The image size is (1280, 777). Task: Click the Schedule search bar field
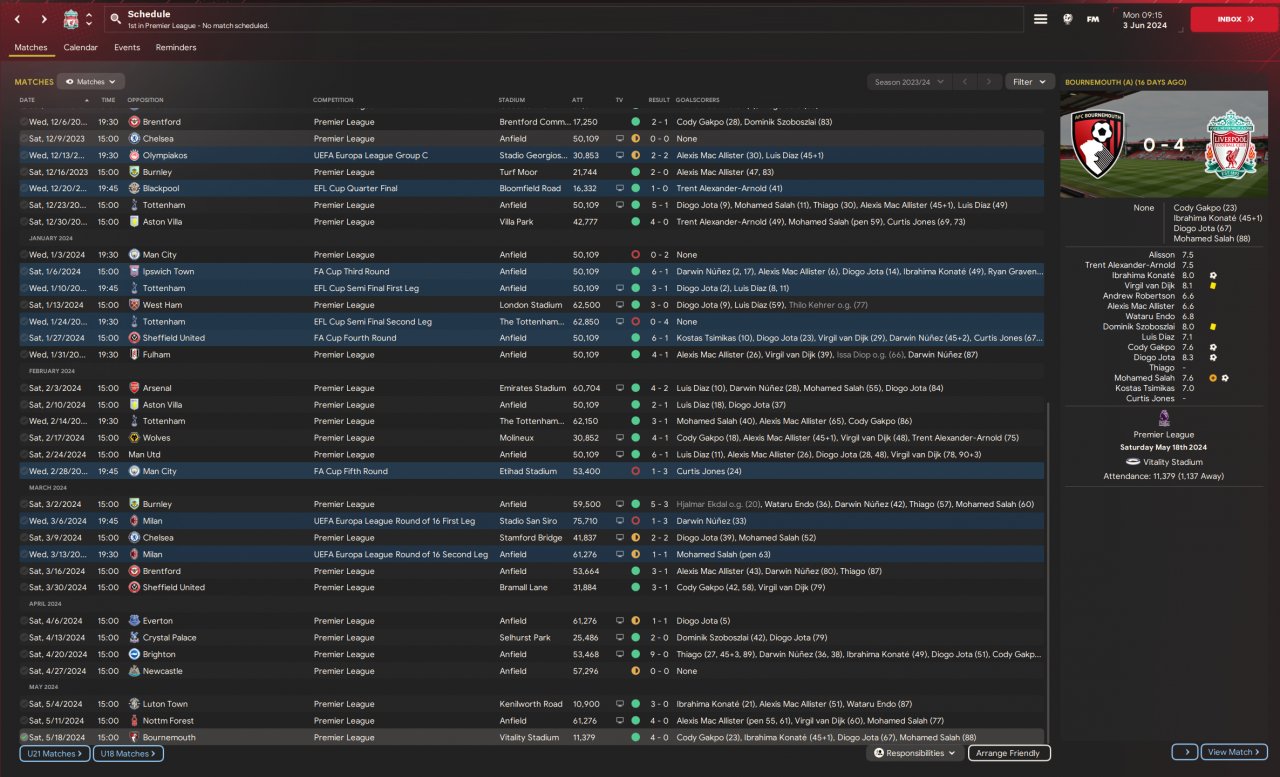point(565,19)
